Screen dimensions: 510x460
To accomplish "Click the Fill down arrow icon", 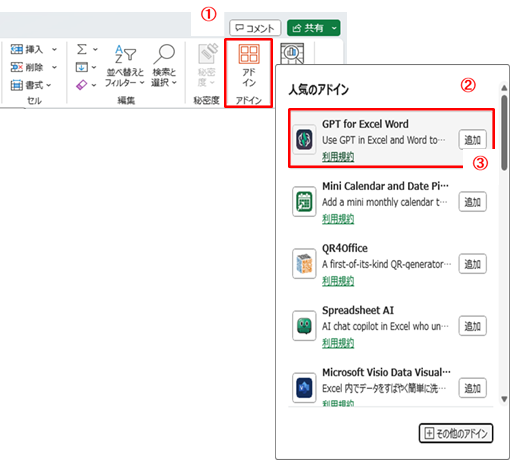I will pos(82,67).
